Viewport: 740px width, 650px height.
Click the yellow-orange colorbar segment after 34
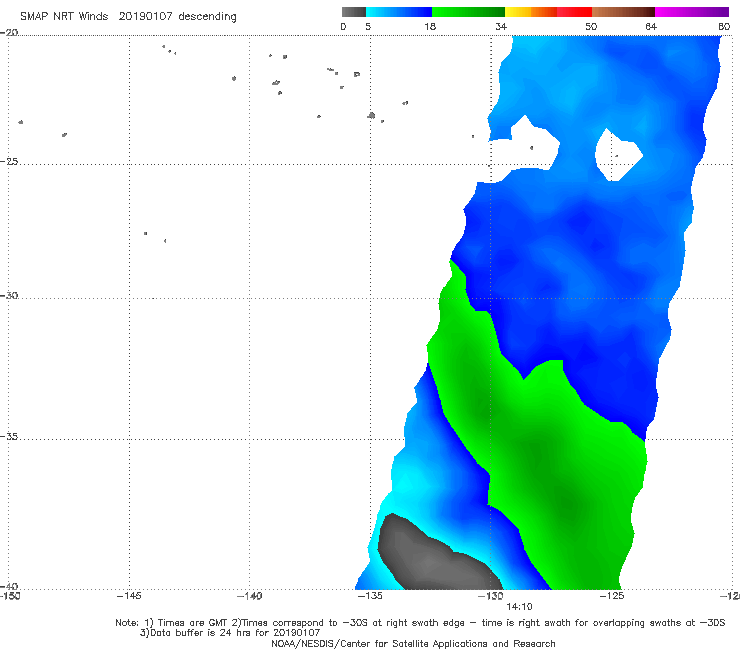point(531,12)
